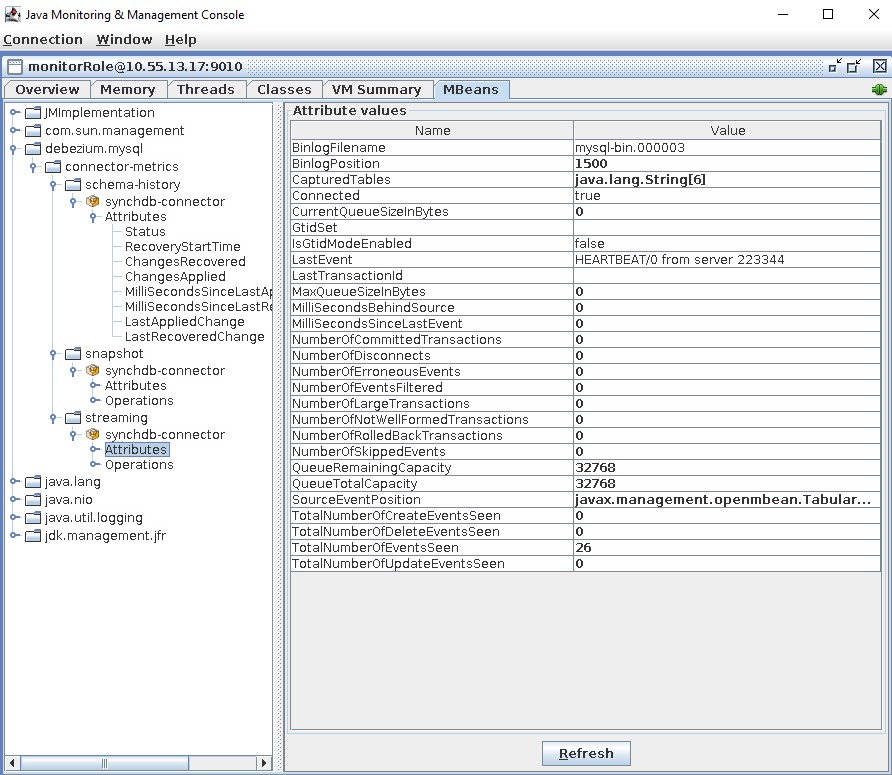
Task: Click the debezium.mysql folder icon
Action: (x=33, y=149)
